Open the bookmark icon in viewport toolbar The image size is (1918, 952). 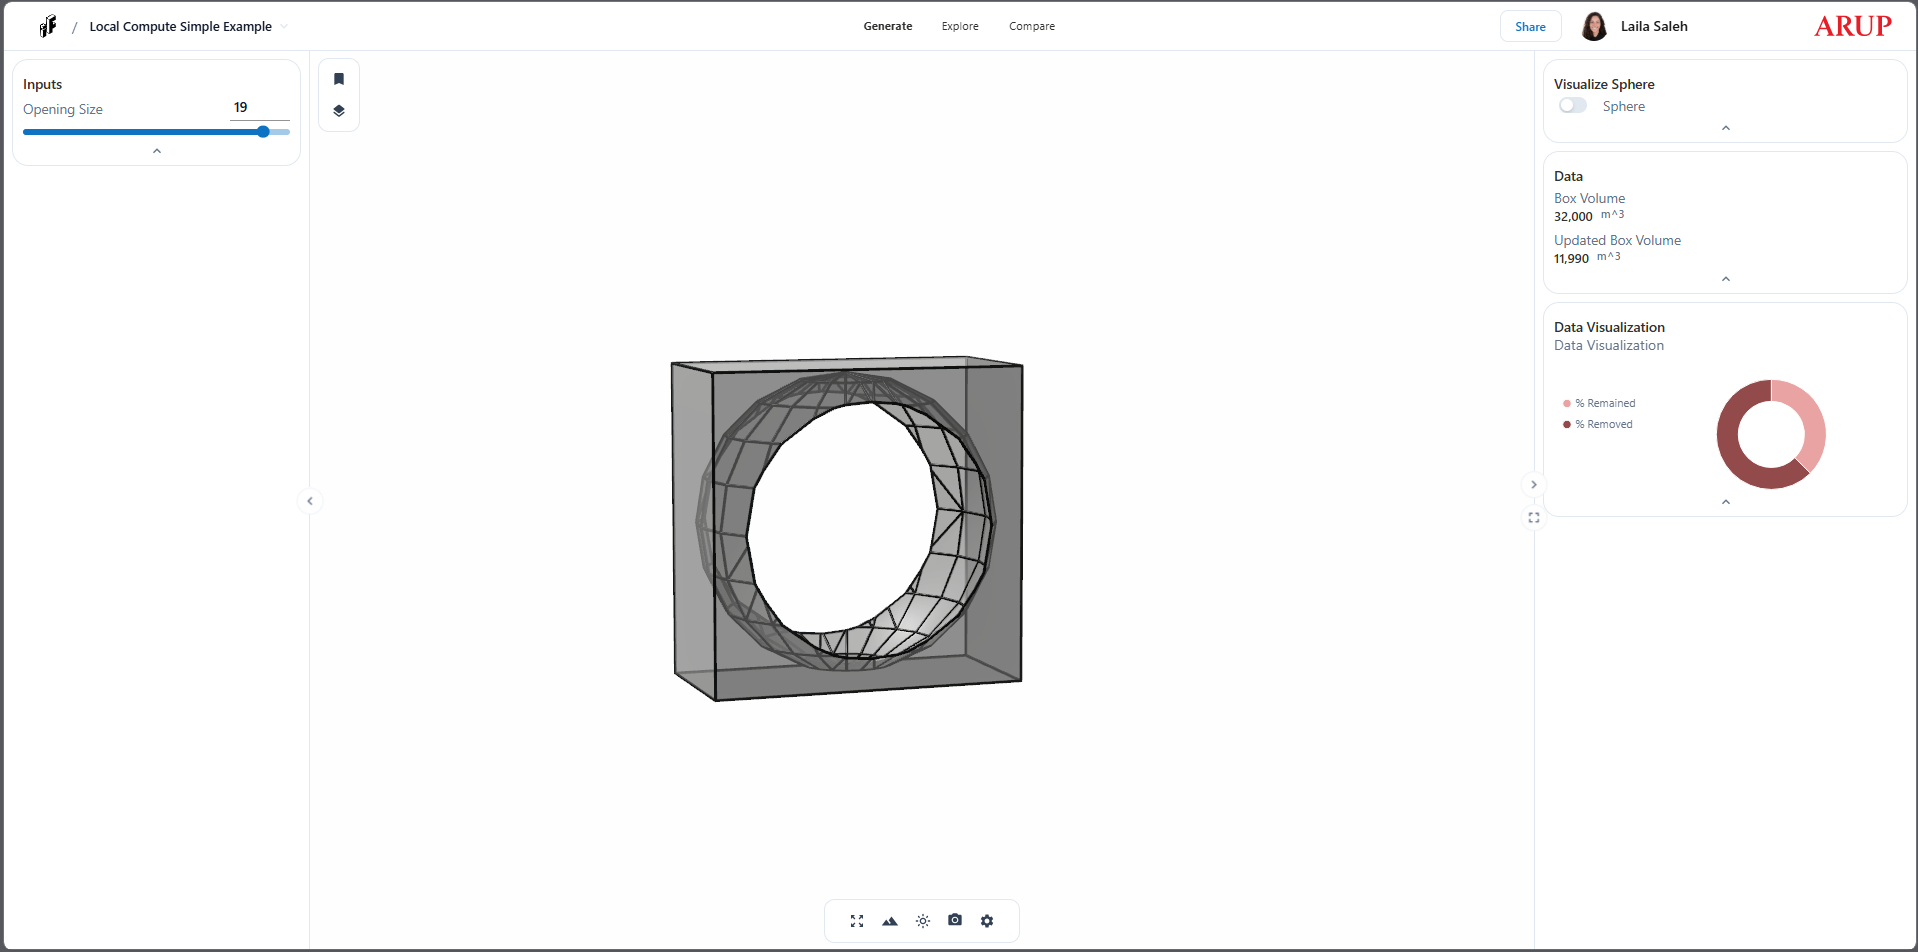coord(339,79)
